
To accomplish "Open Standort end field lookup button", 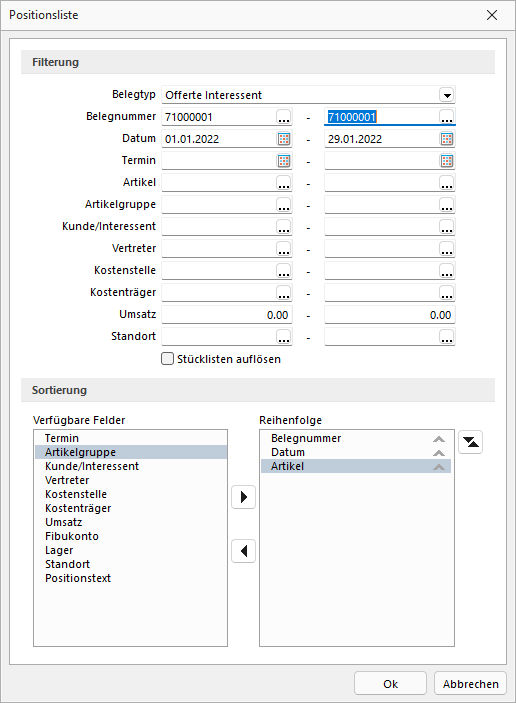I will (447, 337).
